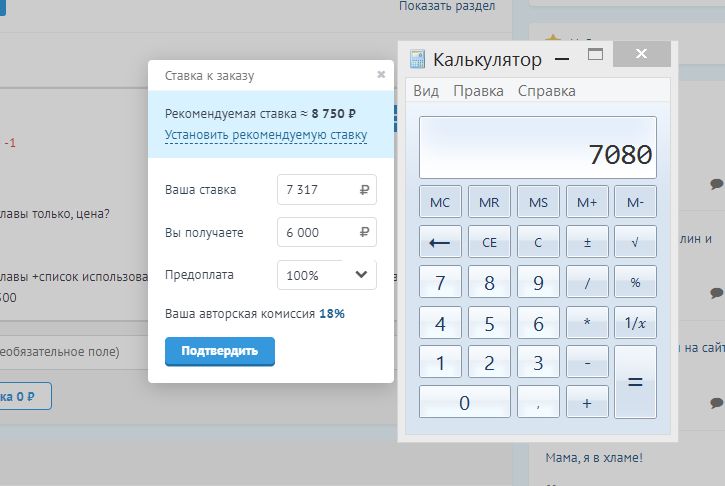The height and width of the screenshot is (486, 725).
Task: Open the Вид menu in calculator
Action: pos(426,91)
